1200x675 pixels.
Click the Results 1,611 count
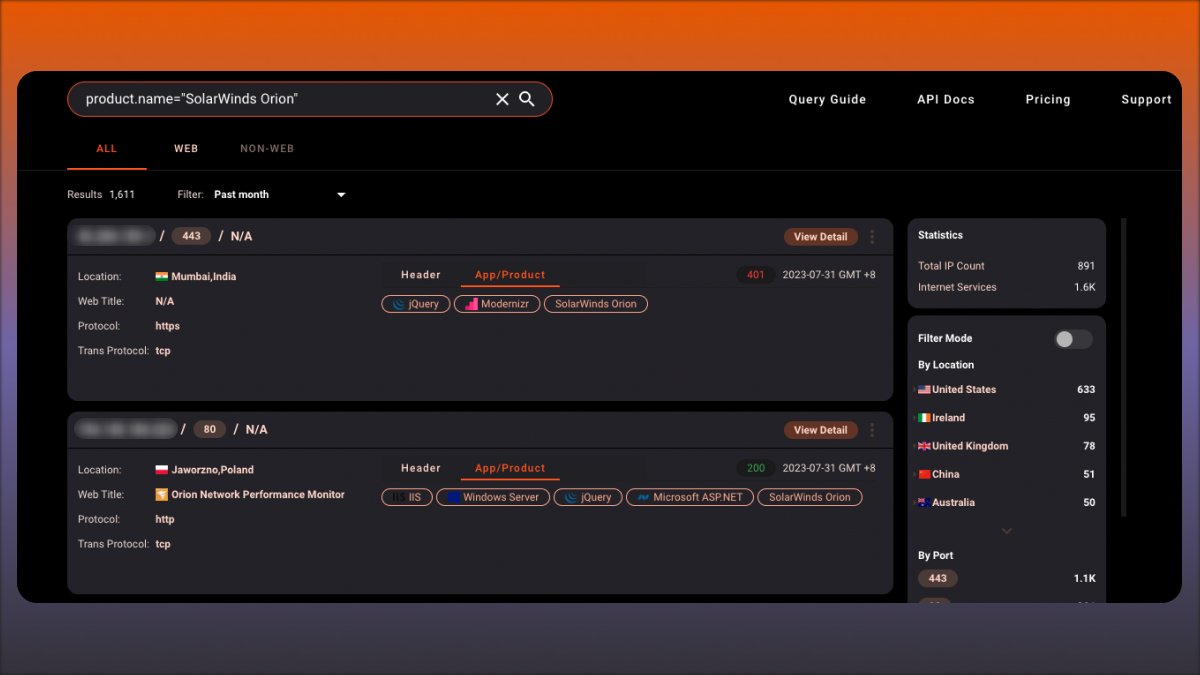pos(101,195)
